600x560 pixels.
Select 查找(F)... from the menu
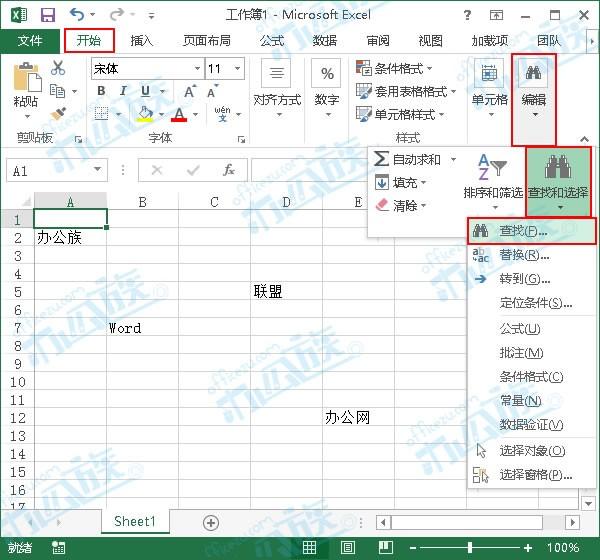(532, 231)
